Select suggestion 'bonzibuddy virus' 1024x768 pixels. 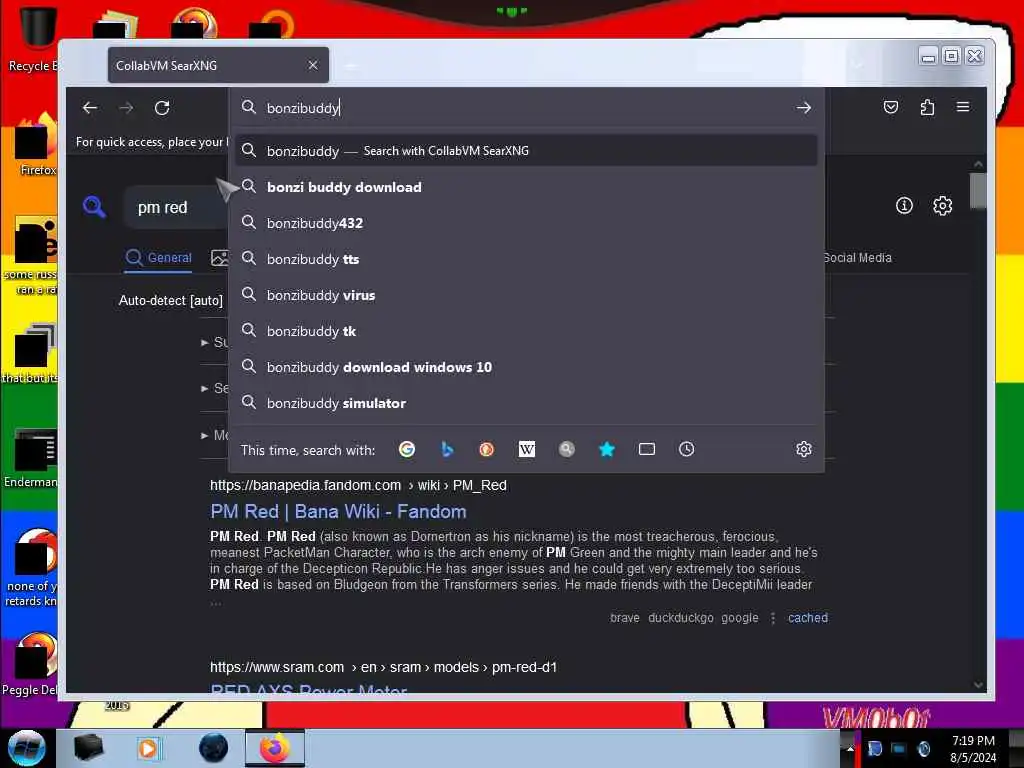click(526, 295)
